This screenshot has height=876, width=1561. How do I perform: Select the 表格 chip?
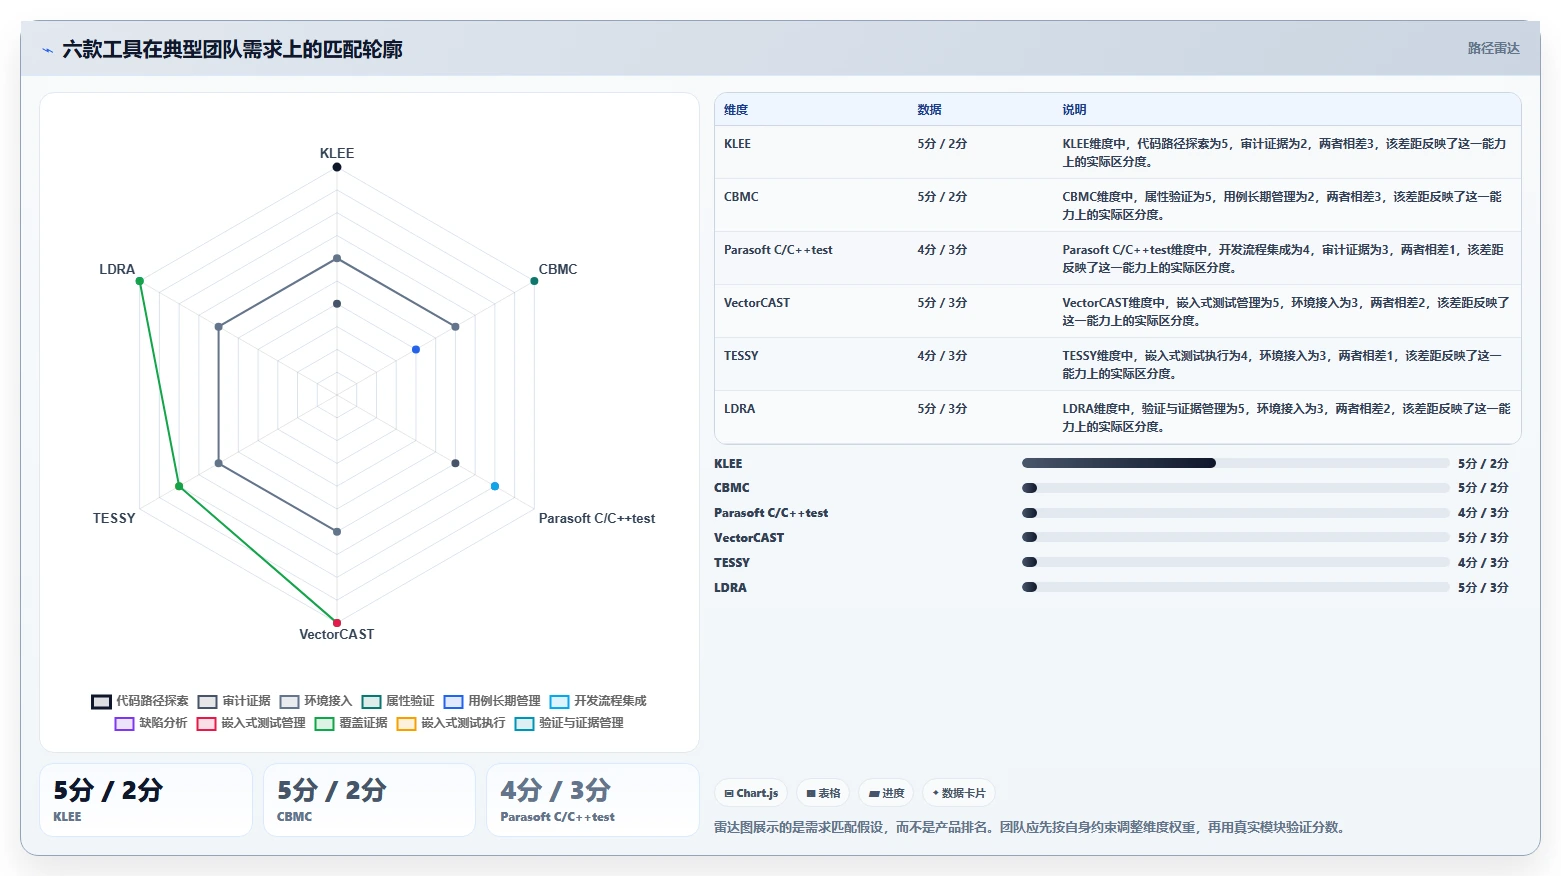point(823,793)
